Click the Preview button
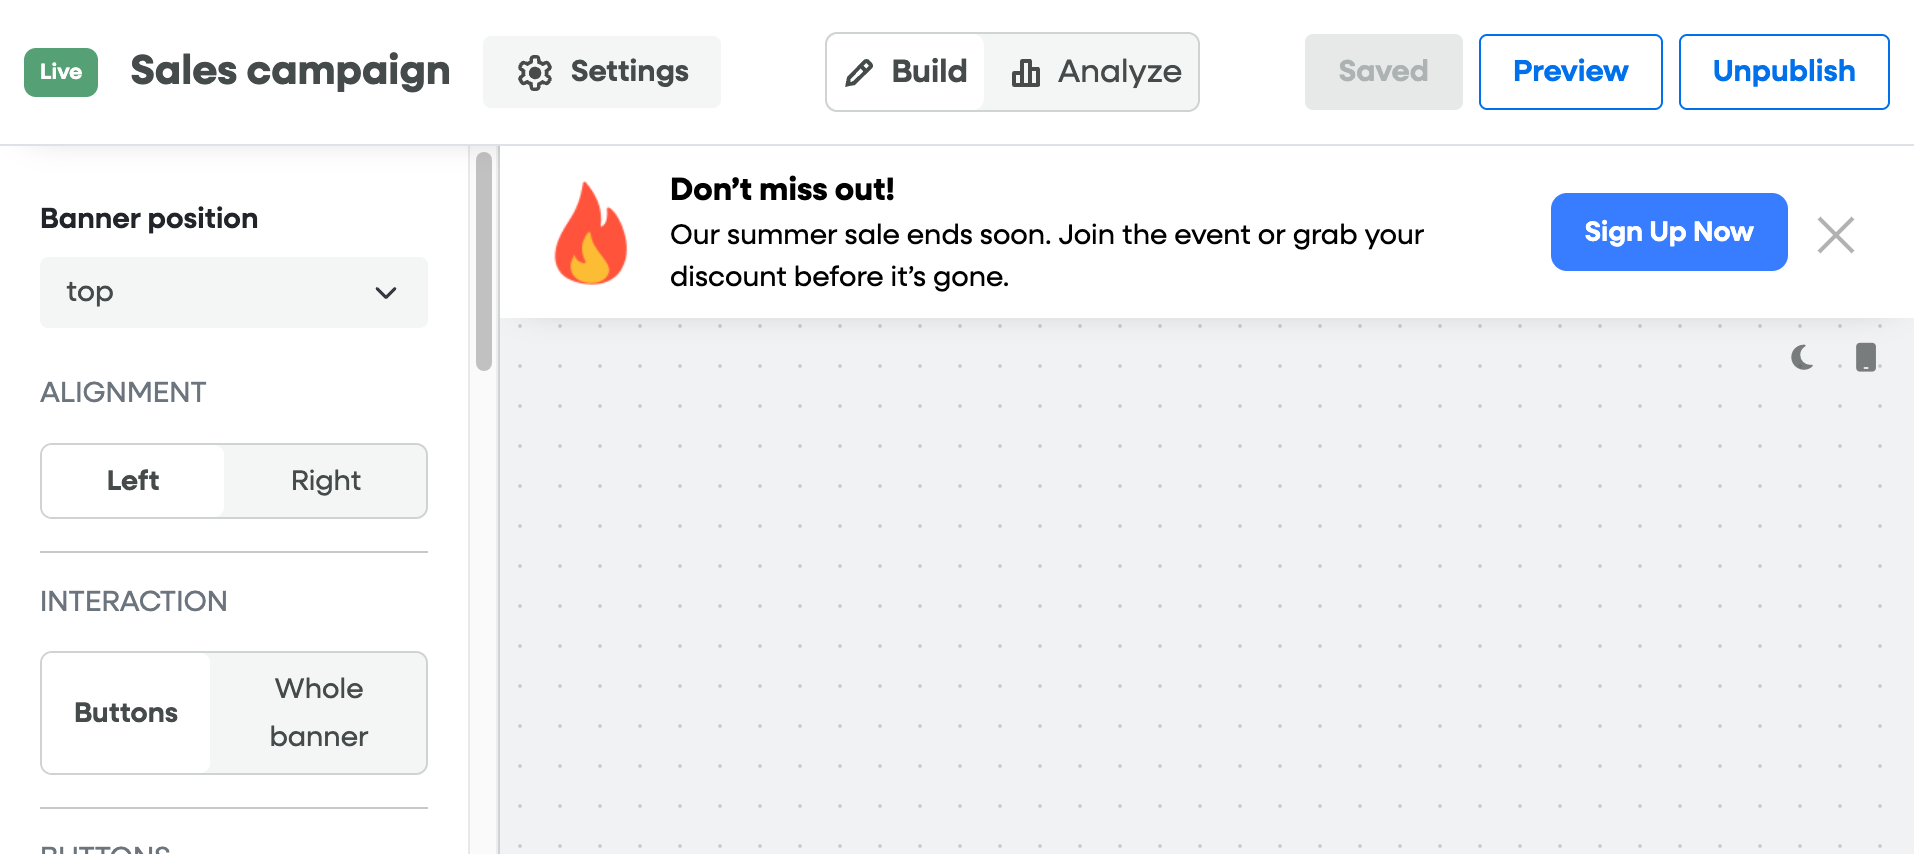 [1570, 72]
